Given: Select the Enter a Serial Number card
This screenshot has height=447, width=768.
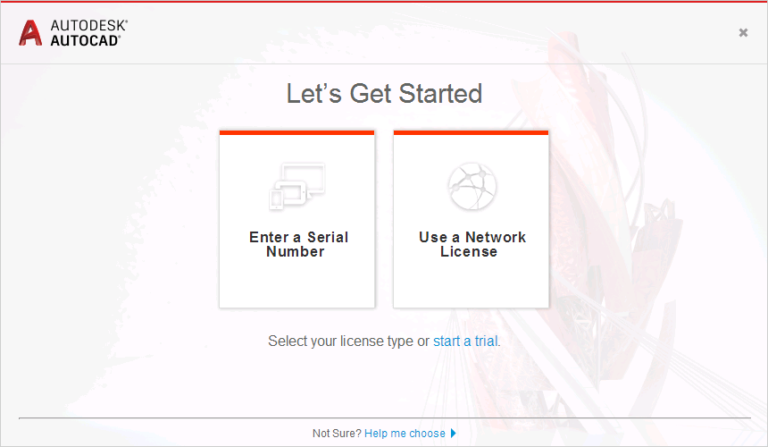Looking at the screenshot, I should point(297,219).
